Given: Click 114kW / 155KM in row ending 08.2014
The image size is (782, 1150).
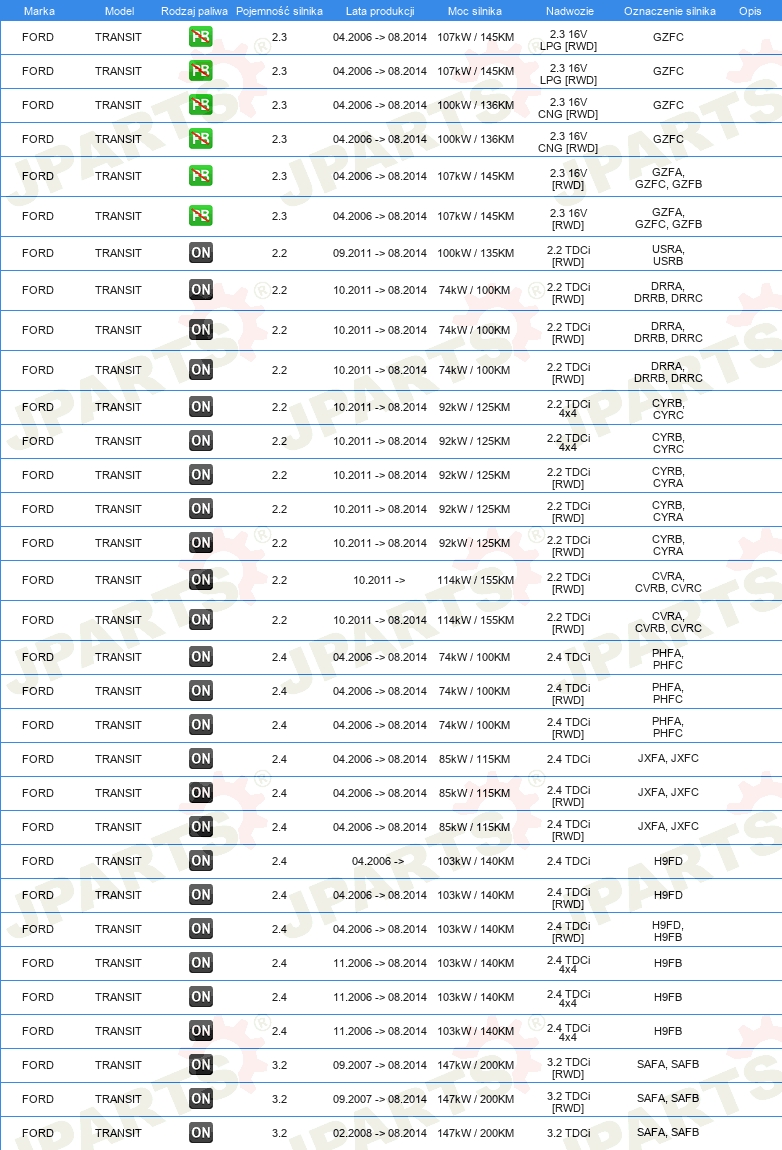Looking at the screenshot, I should (x=475, y=620).
